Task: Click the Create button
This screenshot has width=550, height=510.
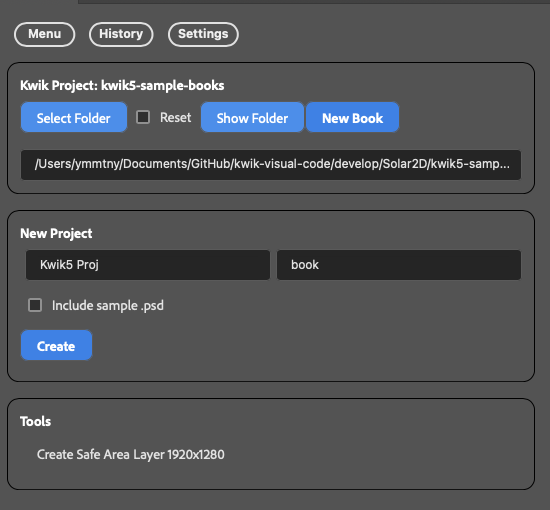Action: (56, 345)
